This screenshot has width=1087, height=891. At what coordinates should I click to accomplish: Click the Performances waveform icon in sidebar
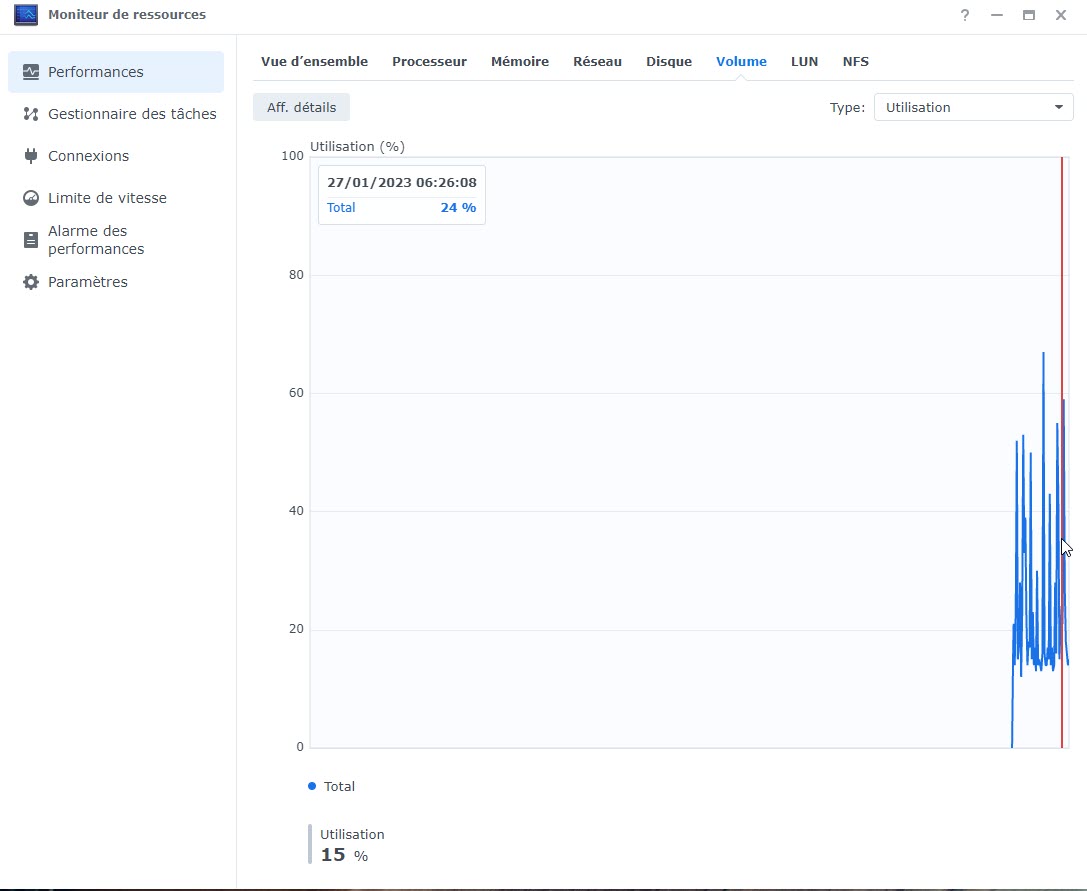click(x=31, y=72)
